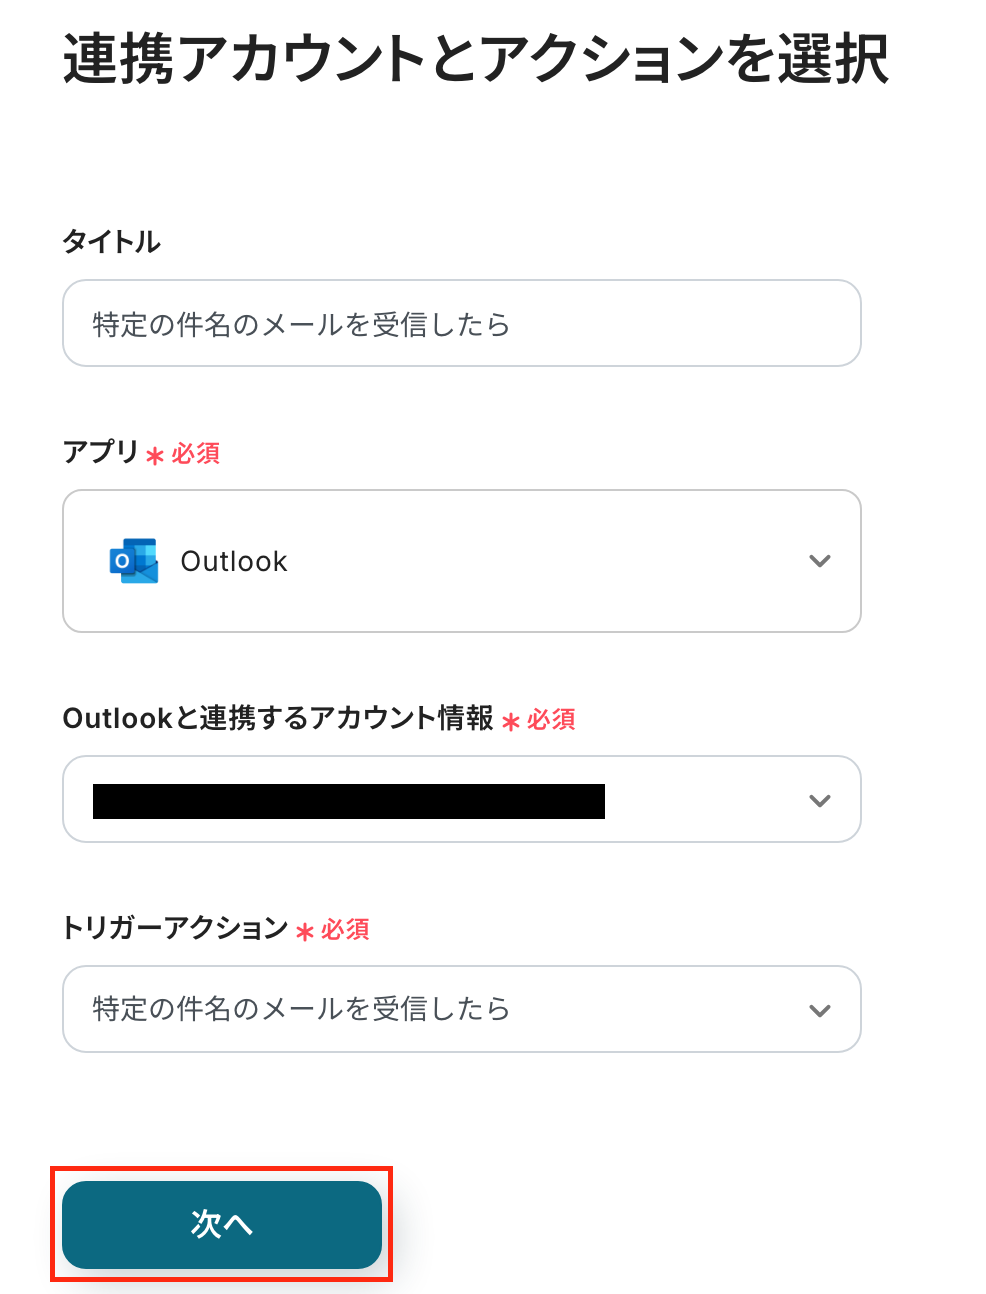The width and height of the screenshot is (986, 1294).
Task: Click the 必須 marker beside account info label
Action: click(551, 720)
